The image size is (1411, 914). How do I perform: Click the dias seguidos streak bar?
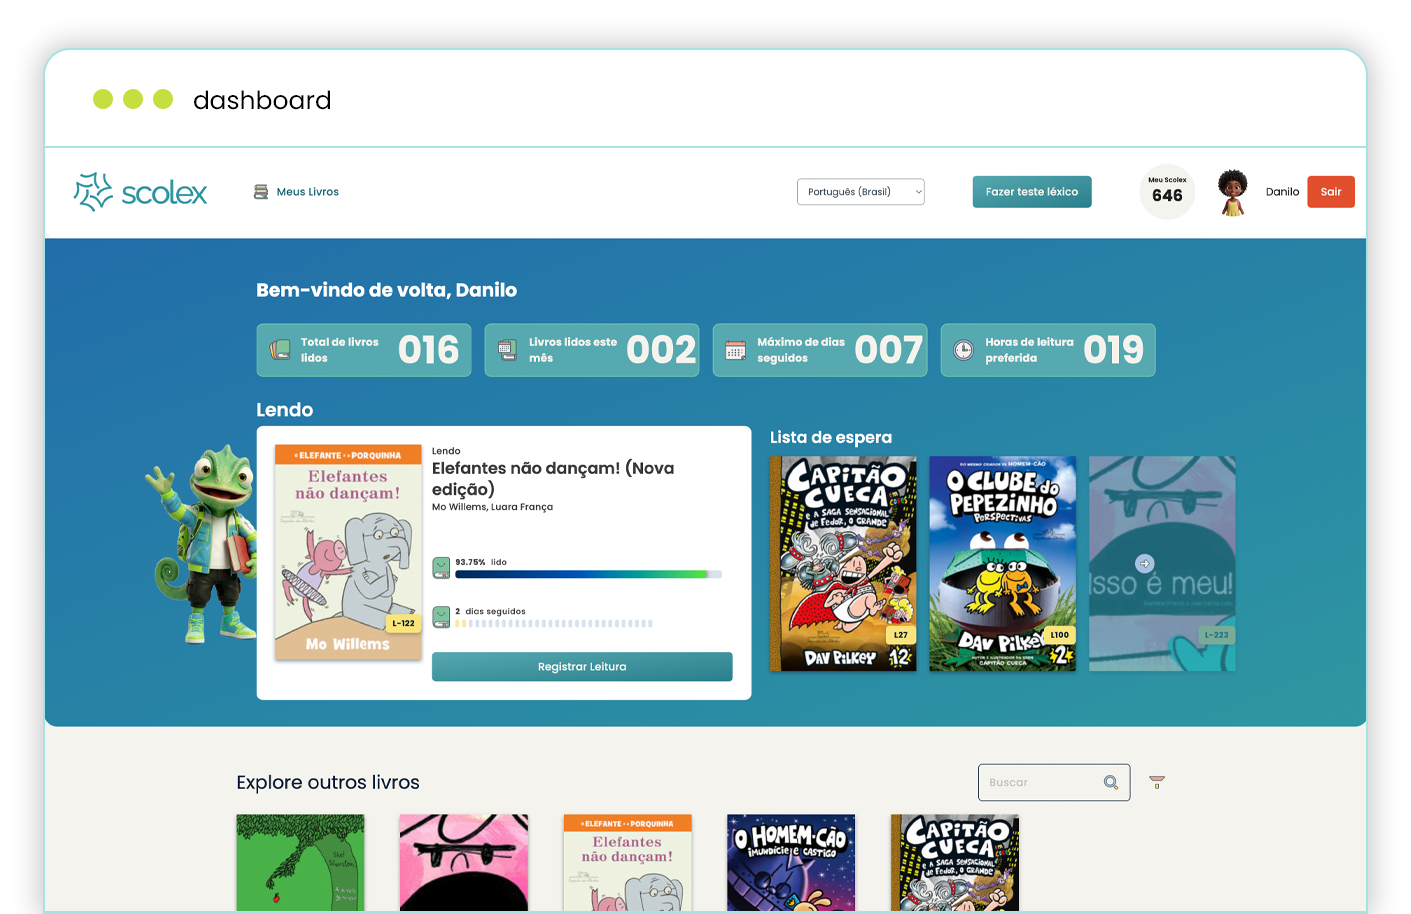pyautogui.click(x=554, y=623)
